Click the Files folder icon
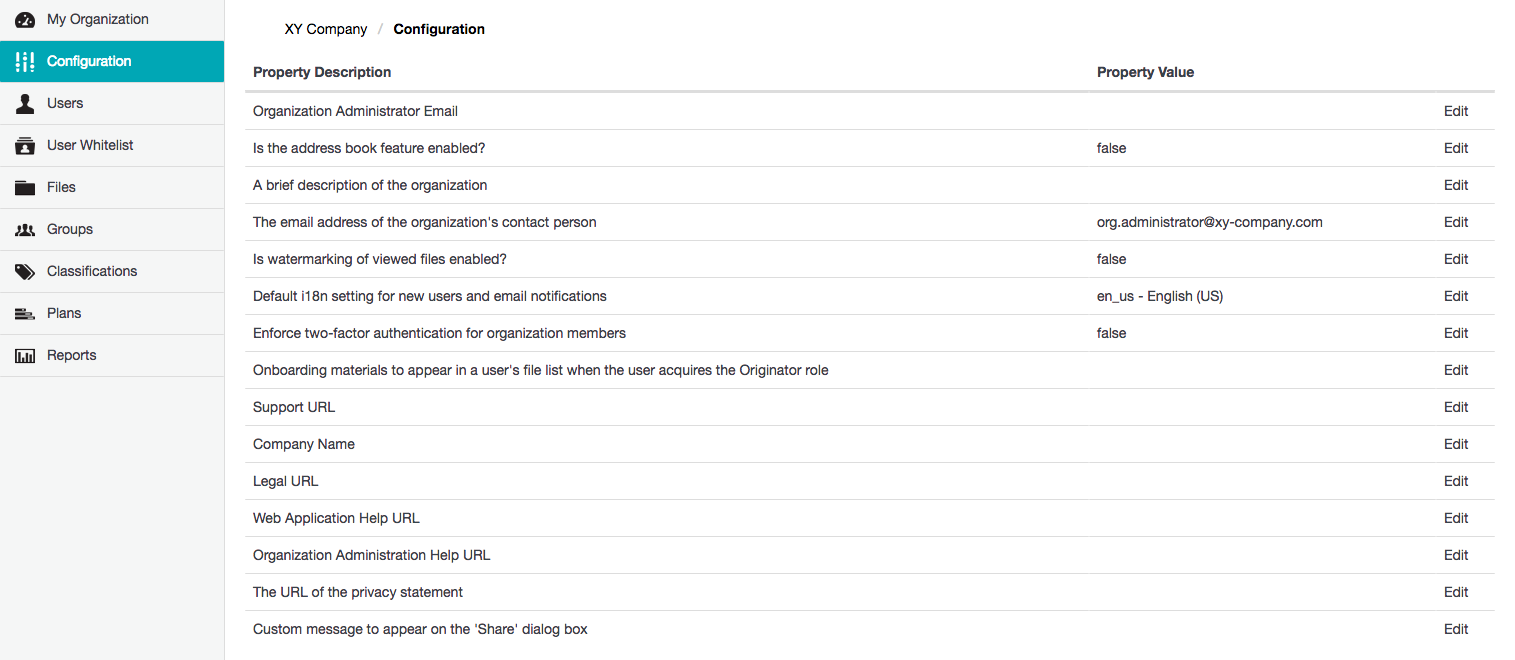The width and height of the screenshot is (1515, 660). pos(25,187)
